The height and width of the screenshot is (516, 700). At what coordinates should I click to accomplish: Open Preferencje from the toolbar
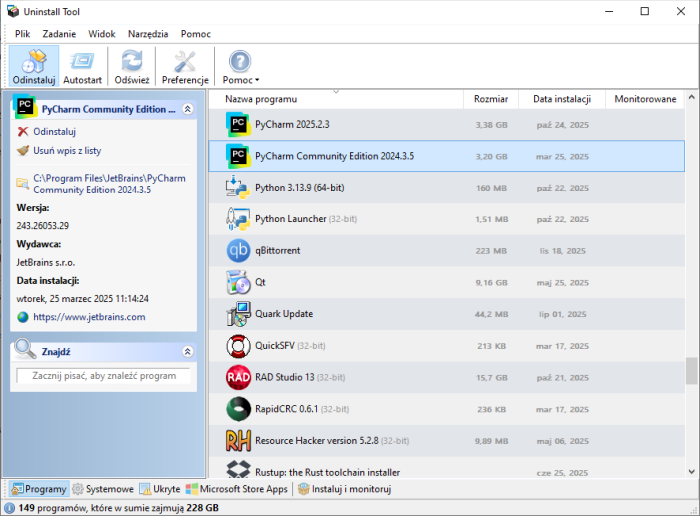tap(185, 66)
